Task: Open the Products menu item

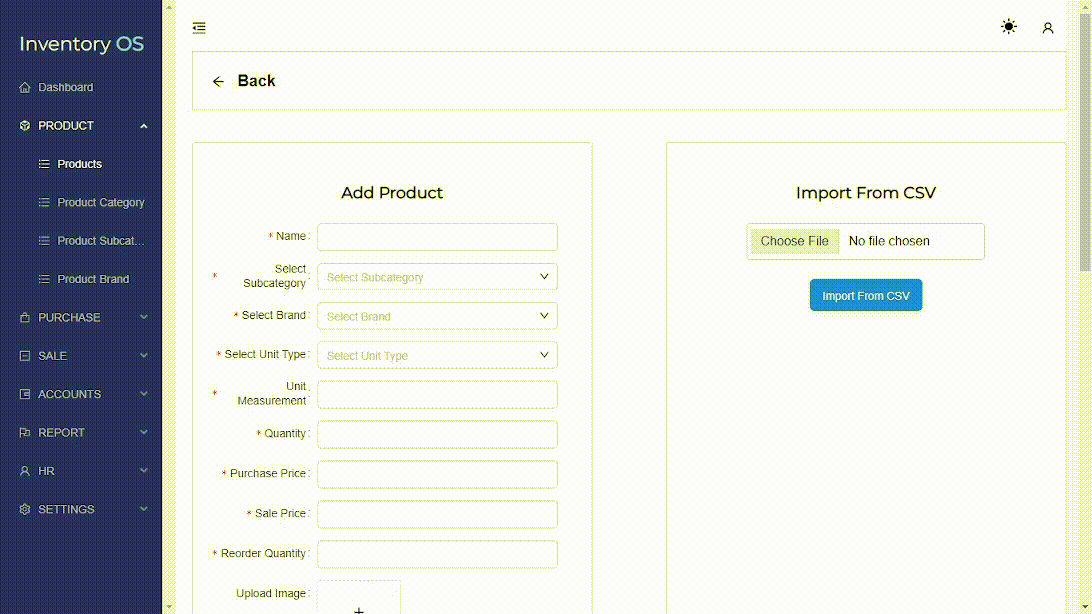Action: pyautogui.click(x=80, y=164)
